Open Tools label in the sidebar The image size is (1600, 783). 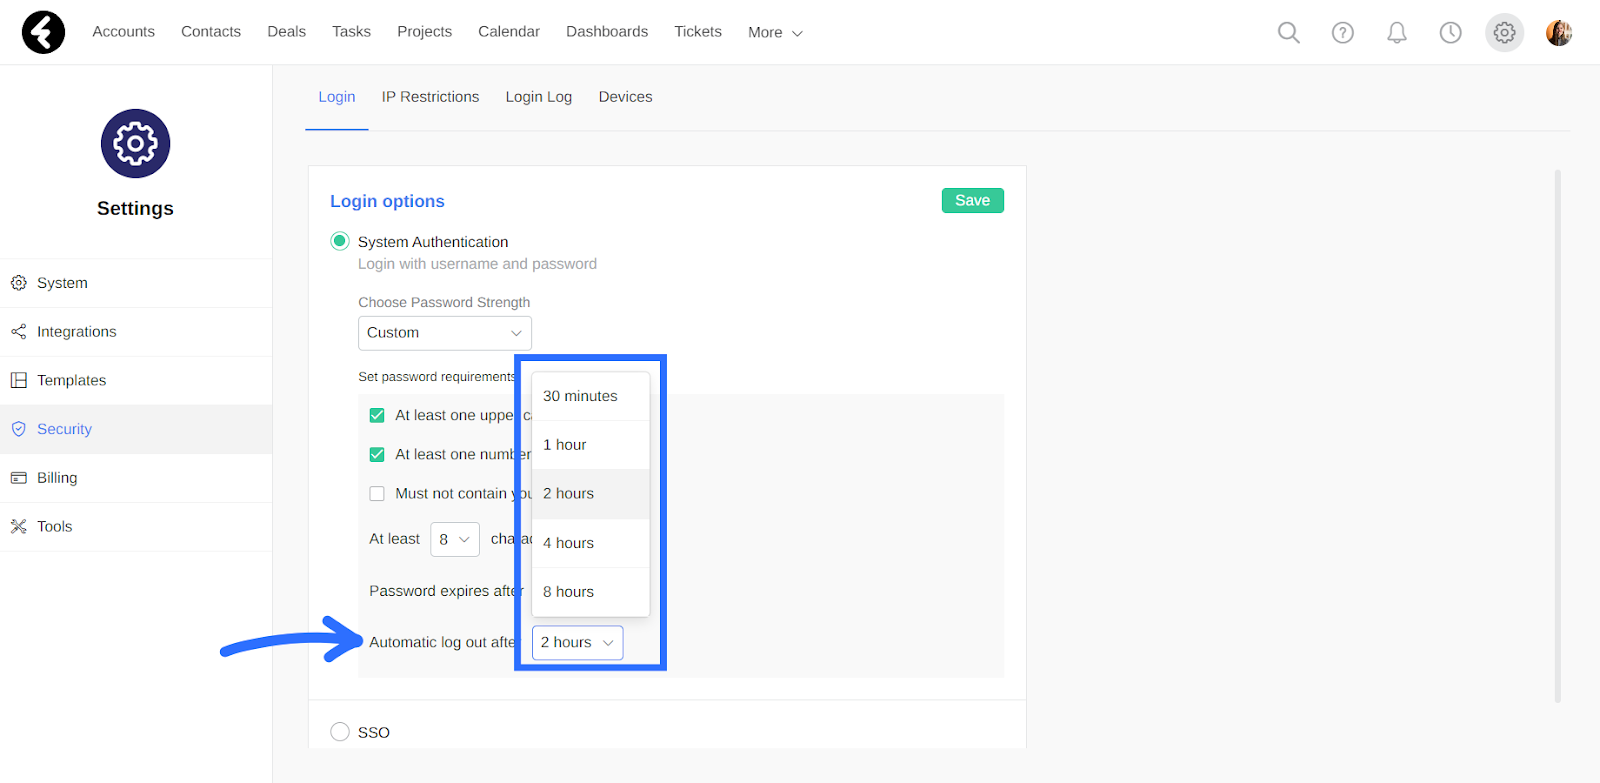coord(55,526)
